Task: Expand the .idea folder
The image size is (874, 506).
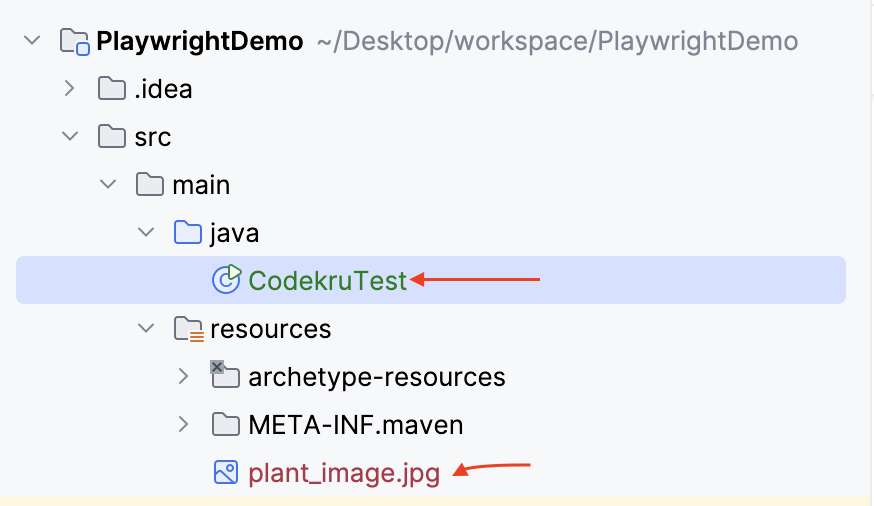Action: coord(70,89)
